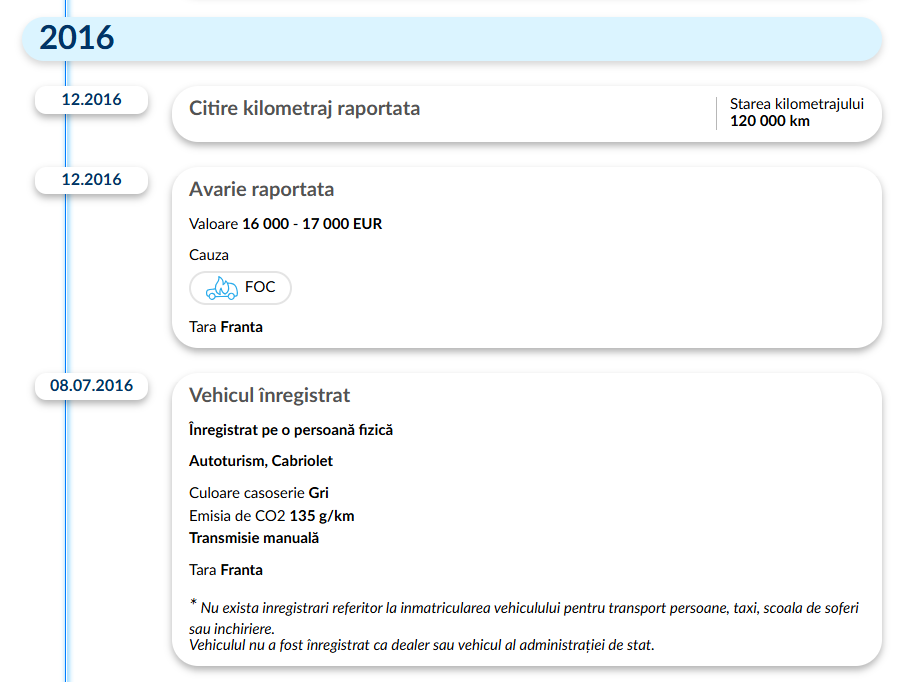Select the Autoturism, Cabriolet line
Screen dimensions: 918x682
[260, 461]
